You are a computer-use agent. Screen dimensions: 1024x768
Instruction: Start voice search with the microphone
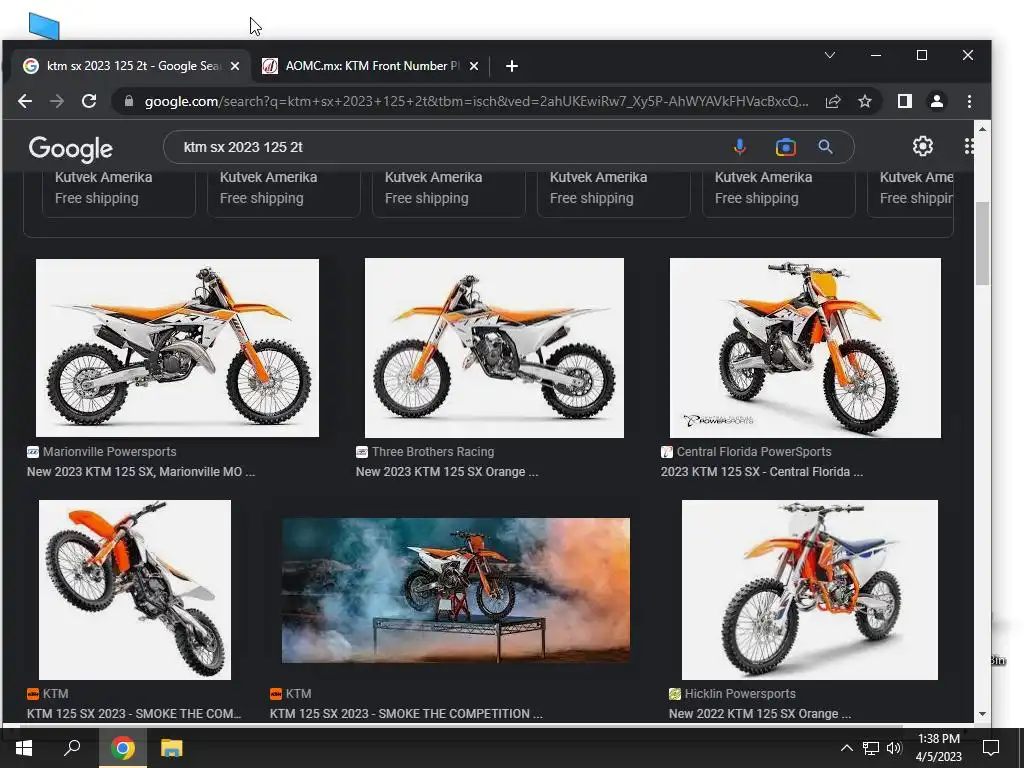[739, 147]
